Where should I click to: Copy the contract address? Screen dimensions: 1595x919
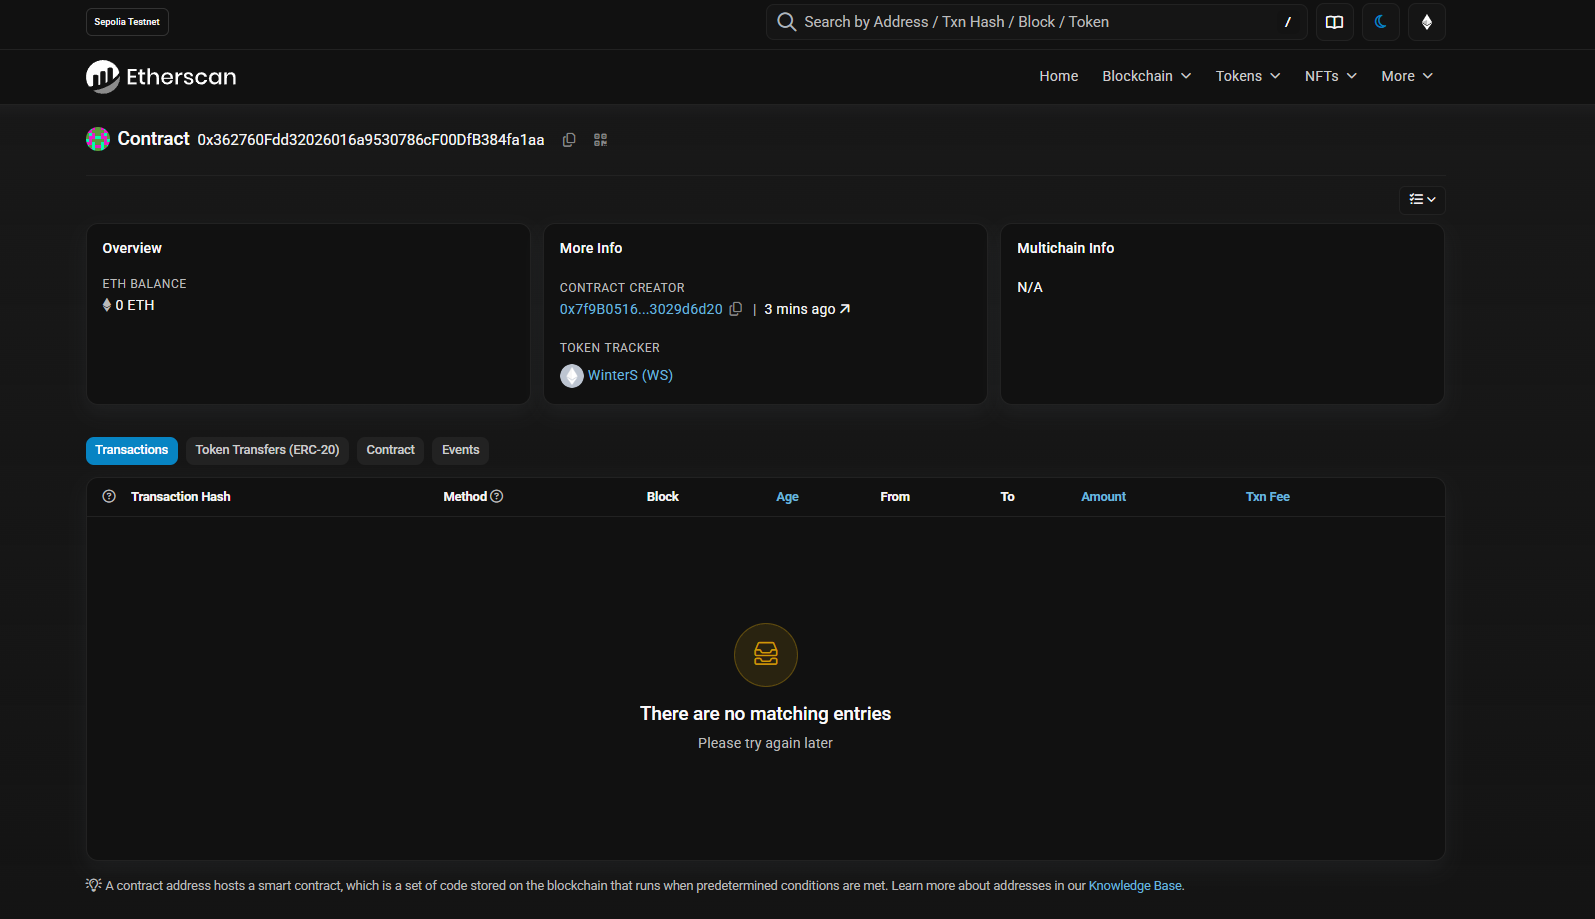coord(569,140)
